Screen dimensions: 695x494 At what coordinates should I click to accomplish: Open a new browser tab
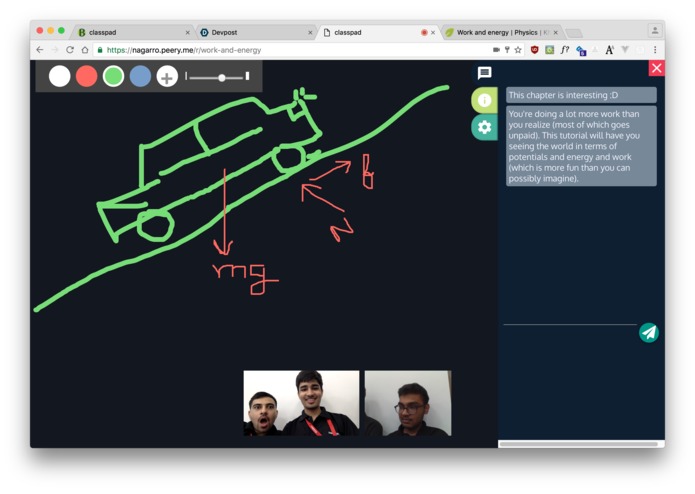point(574,33)
